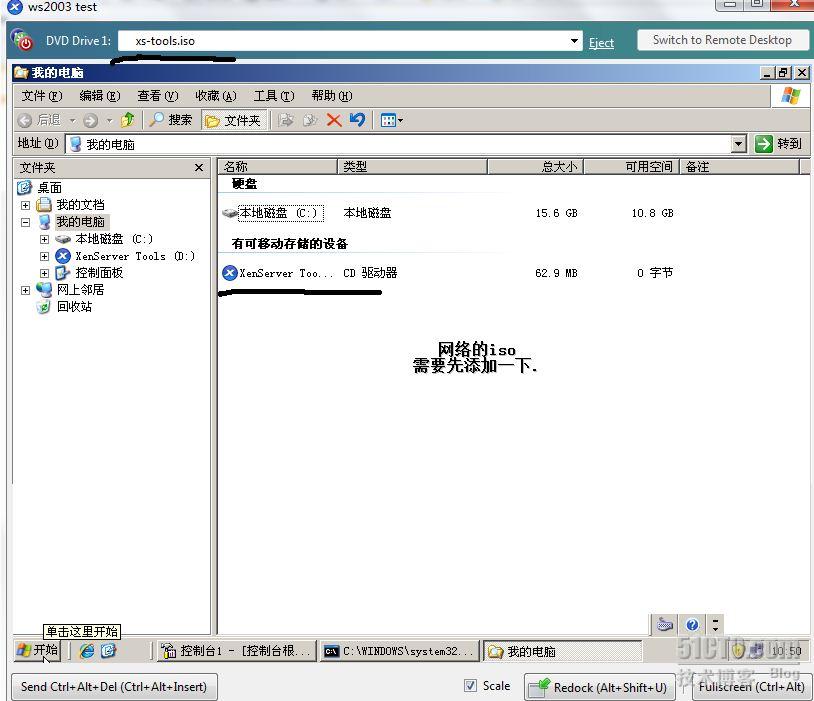The image size is (814, 701).
Task: Click the 我的电脑 taskbar button
Action: (562, 651)
